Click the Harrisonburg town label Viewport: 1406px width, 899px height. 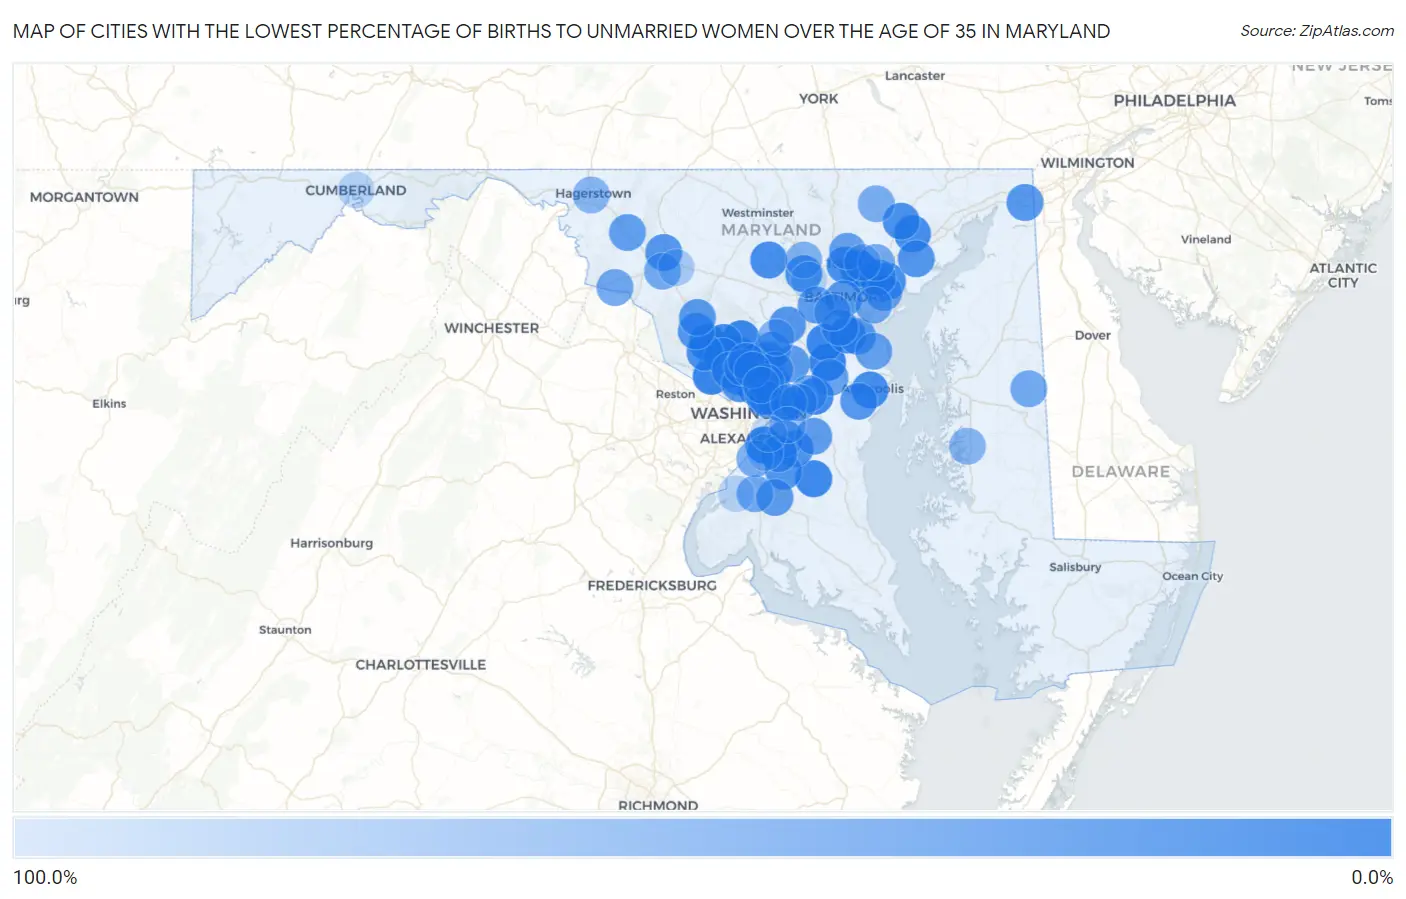(x=331, y=543)
